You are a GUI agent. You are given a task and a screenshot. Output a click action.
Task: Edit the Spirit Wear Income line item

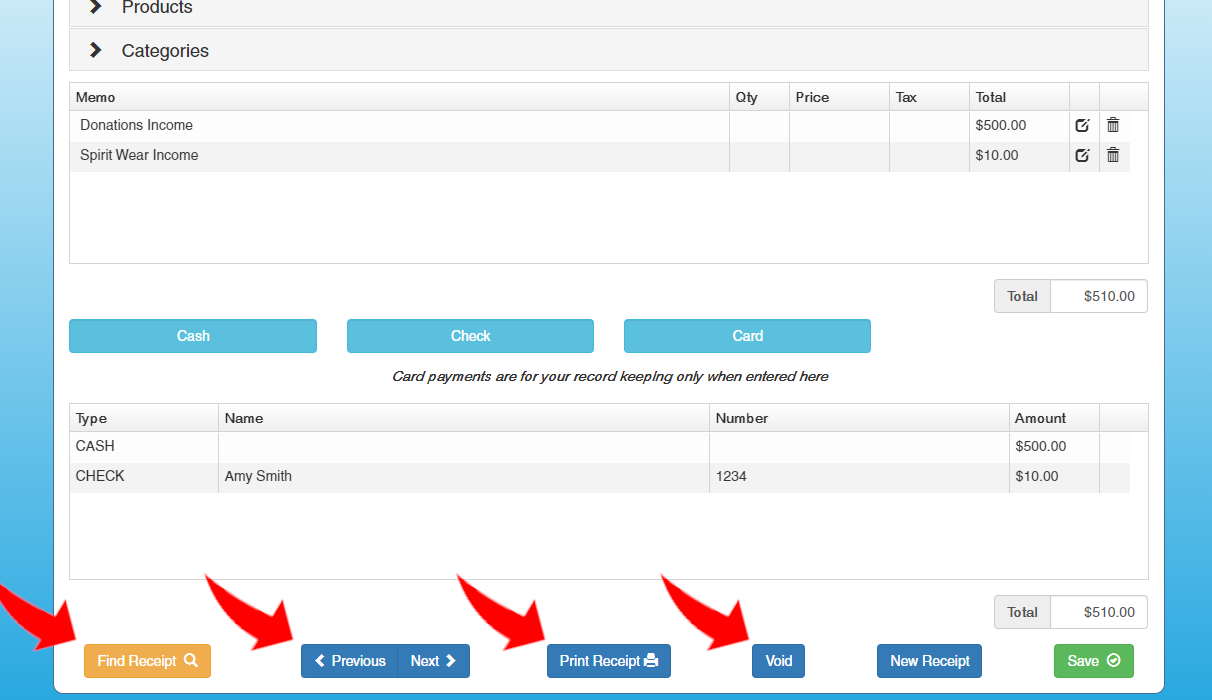pos(1082,156)
